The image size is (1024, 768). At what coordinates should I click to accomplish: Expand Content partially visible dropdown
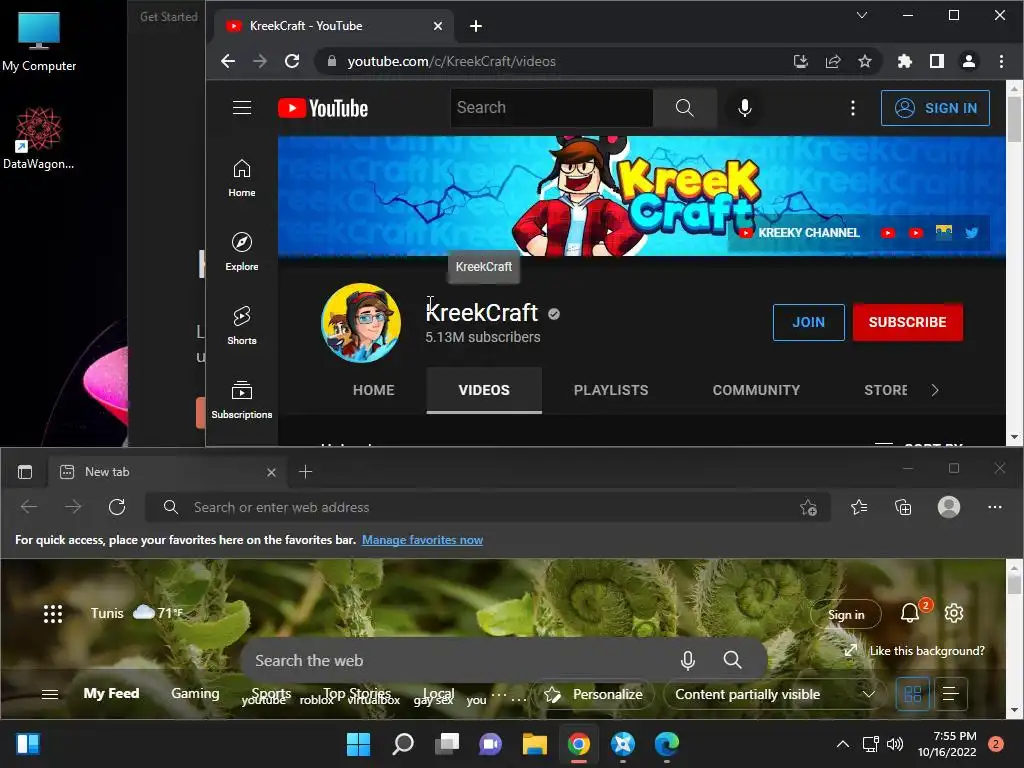(775, 694)
